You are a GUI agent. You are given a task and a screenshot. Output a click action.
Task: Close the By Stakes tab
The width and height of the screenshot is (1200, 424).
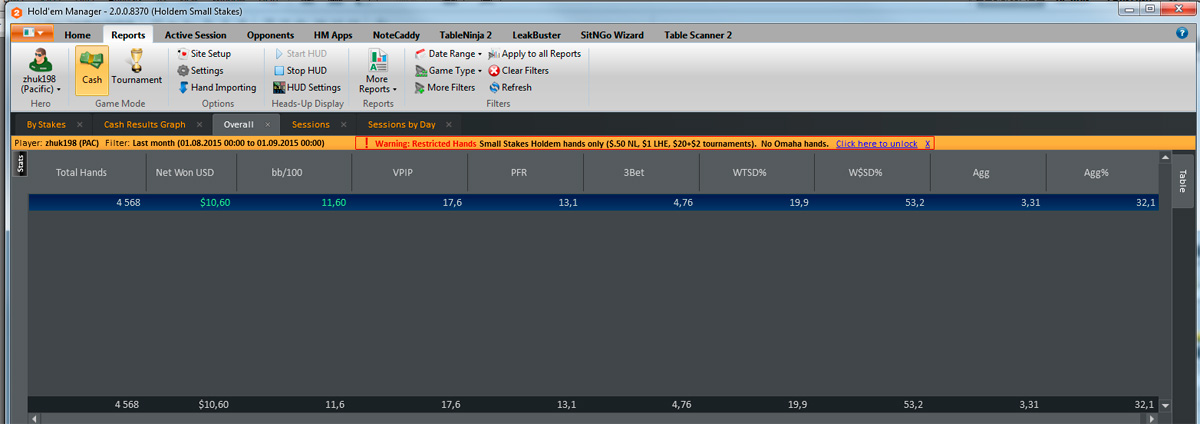(79, 125)
